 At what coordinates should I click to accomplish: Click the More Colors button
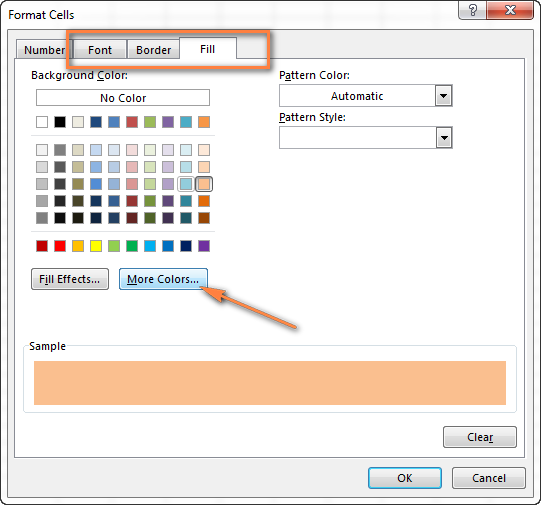[163, 279]
